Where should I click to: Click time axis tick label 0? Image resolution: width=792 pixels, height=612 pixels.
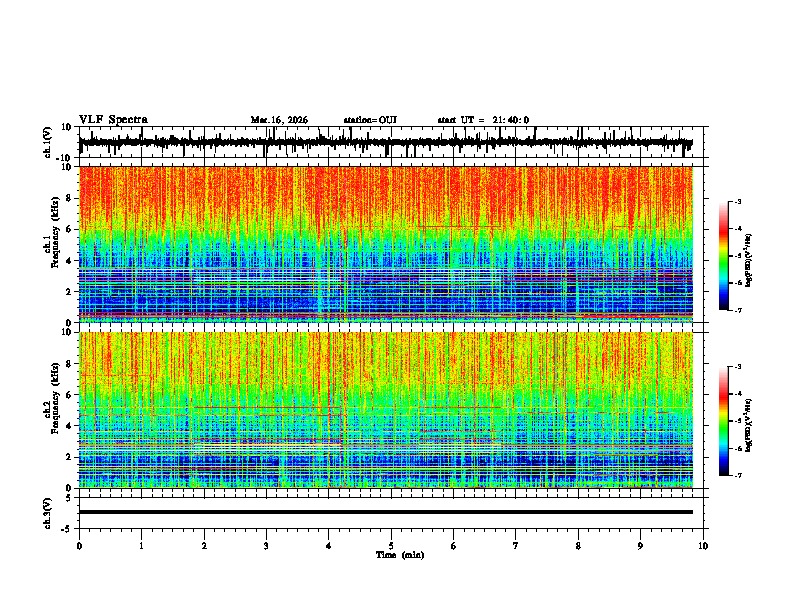click(x=79, y=546)
